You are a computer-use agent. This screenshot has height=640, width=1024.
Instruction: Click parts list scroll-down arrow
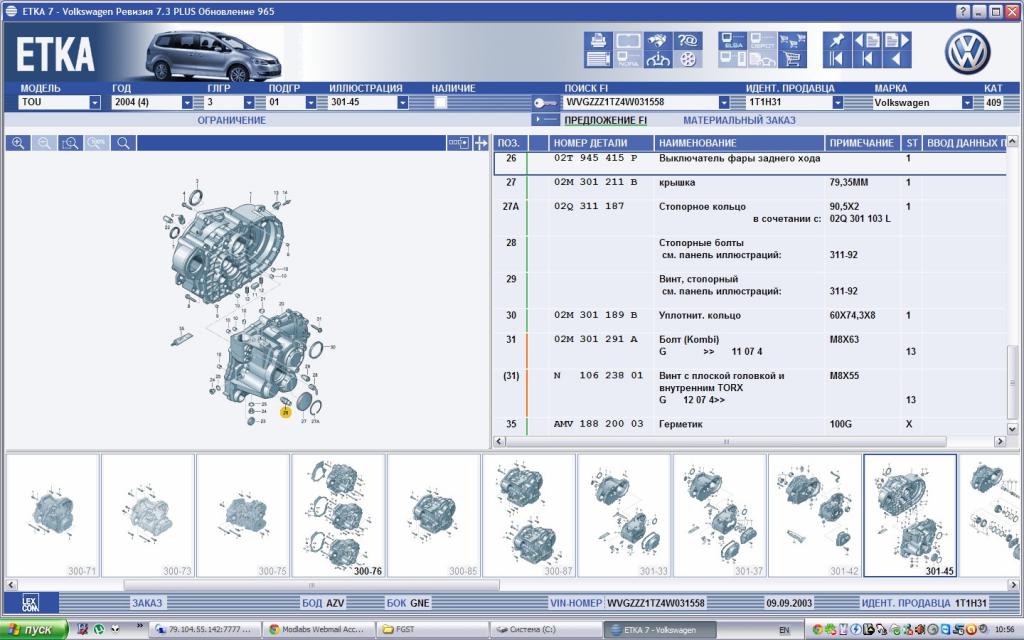tap(1012, 429)
